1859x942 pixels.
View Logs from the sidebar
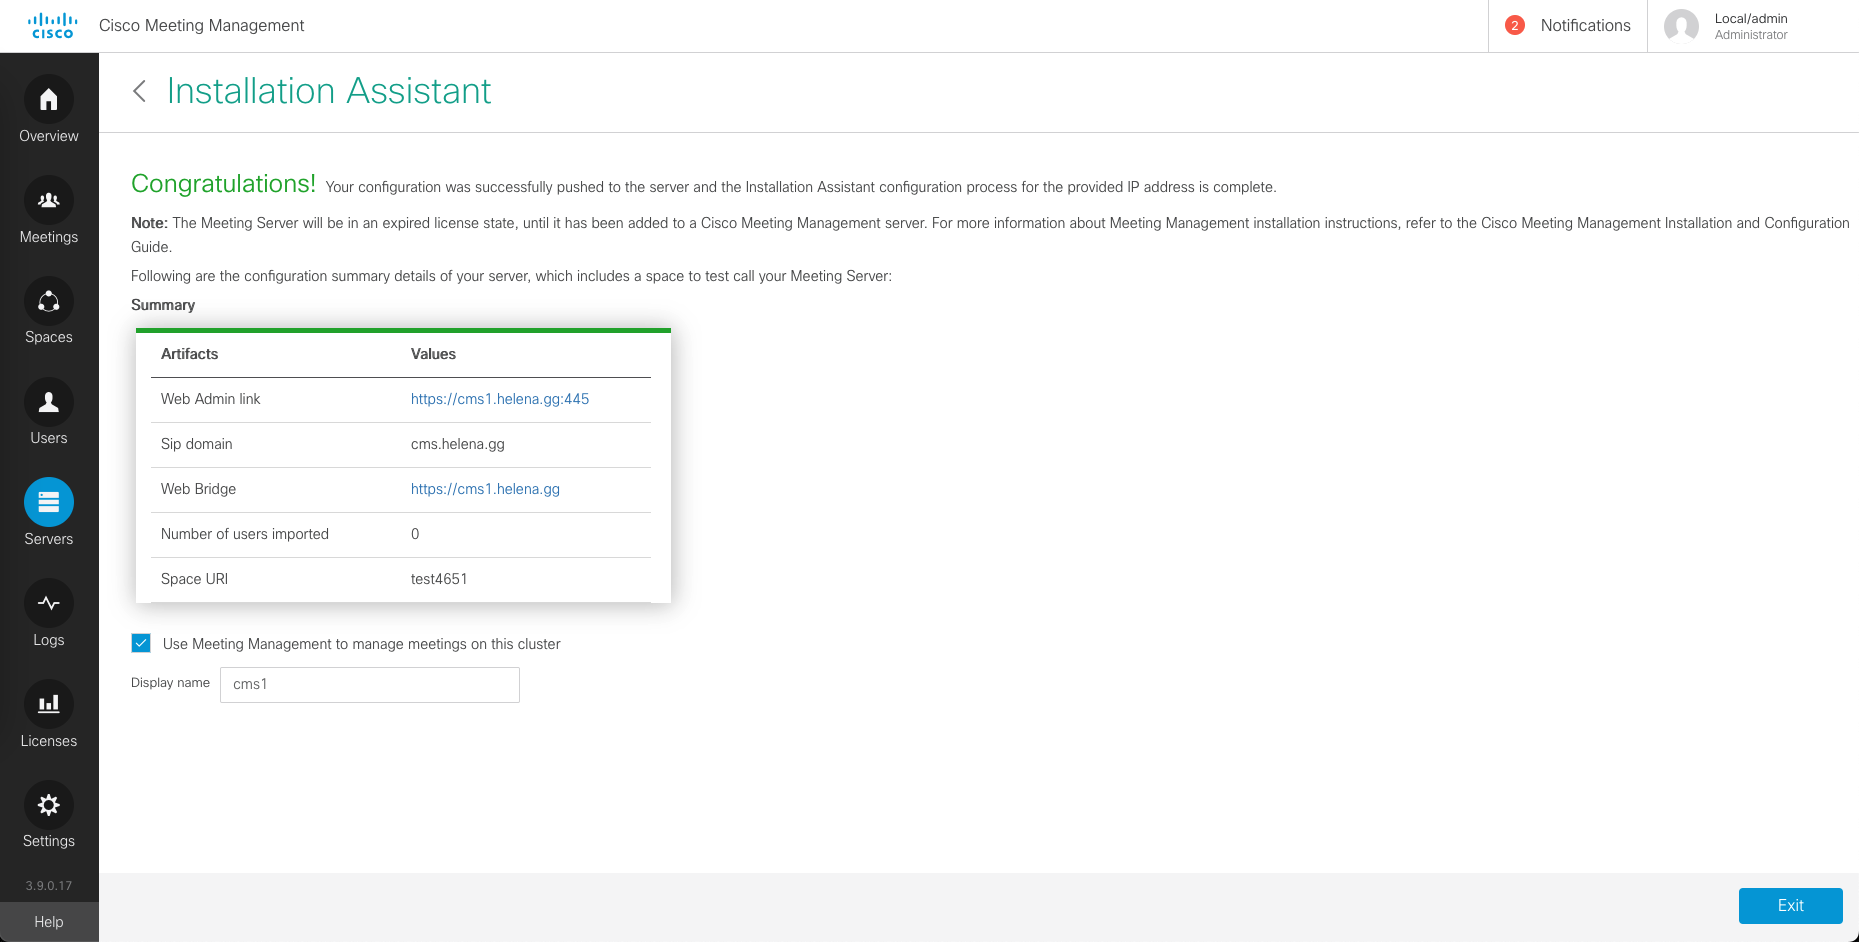click(48, 604)
